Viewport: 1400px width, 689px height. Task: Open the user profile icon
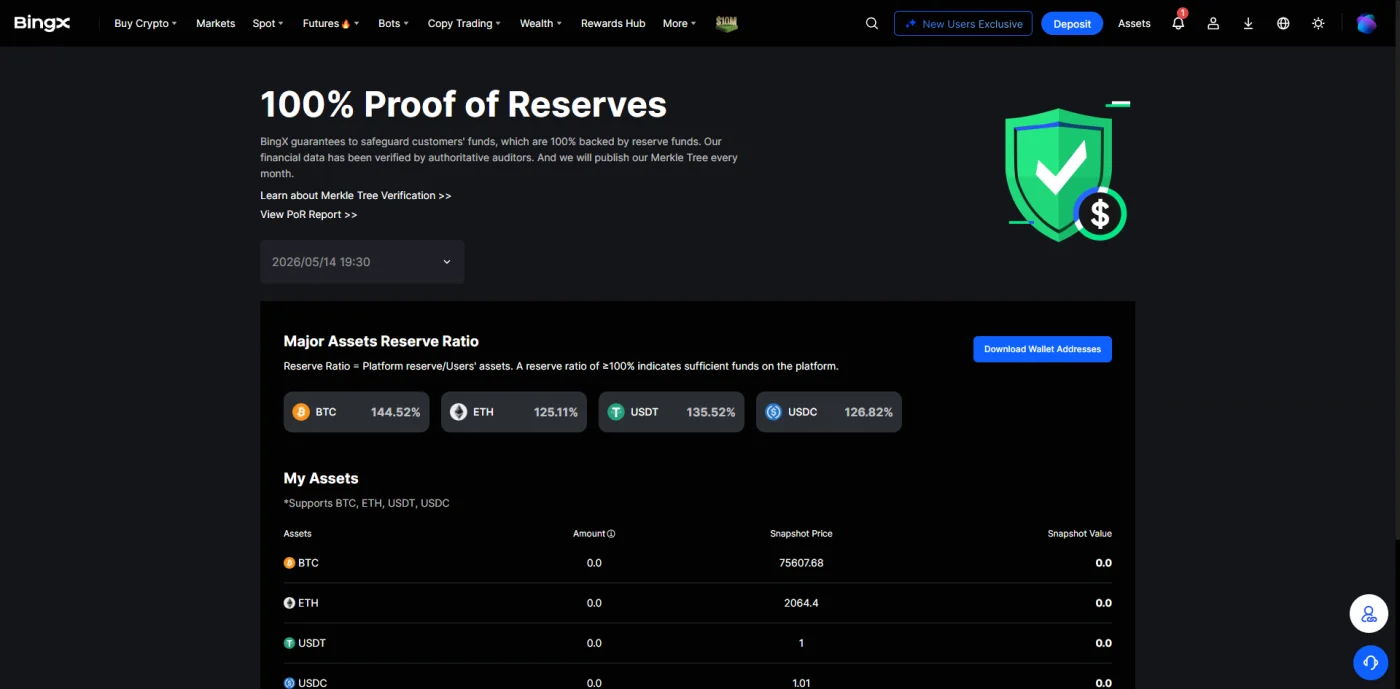[x=1213, y=23]
